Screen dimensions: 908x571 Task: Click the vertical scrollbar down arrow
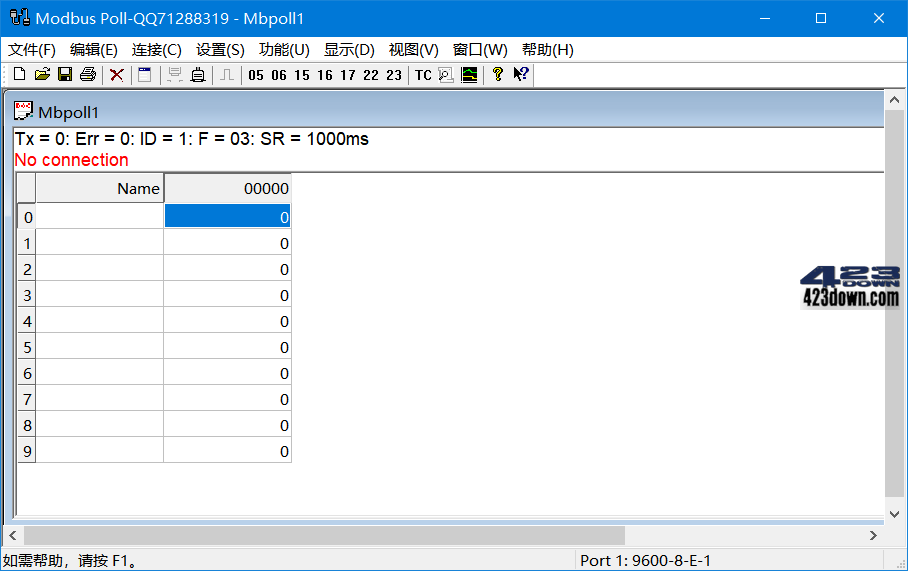point(894,514)
